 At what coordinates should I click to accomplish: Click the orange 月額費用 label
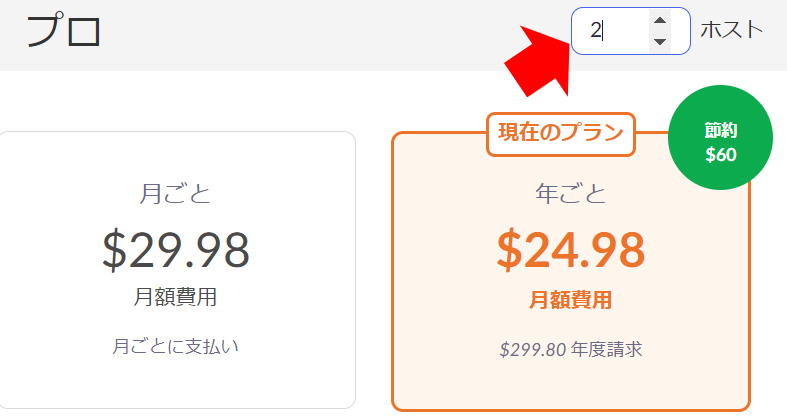[x=571, y=299]
